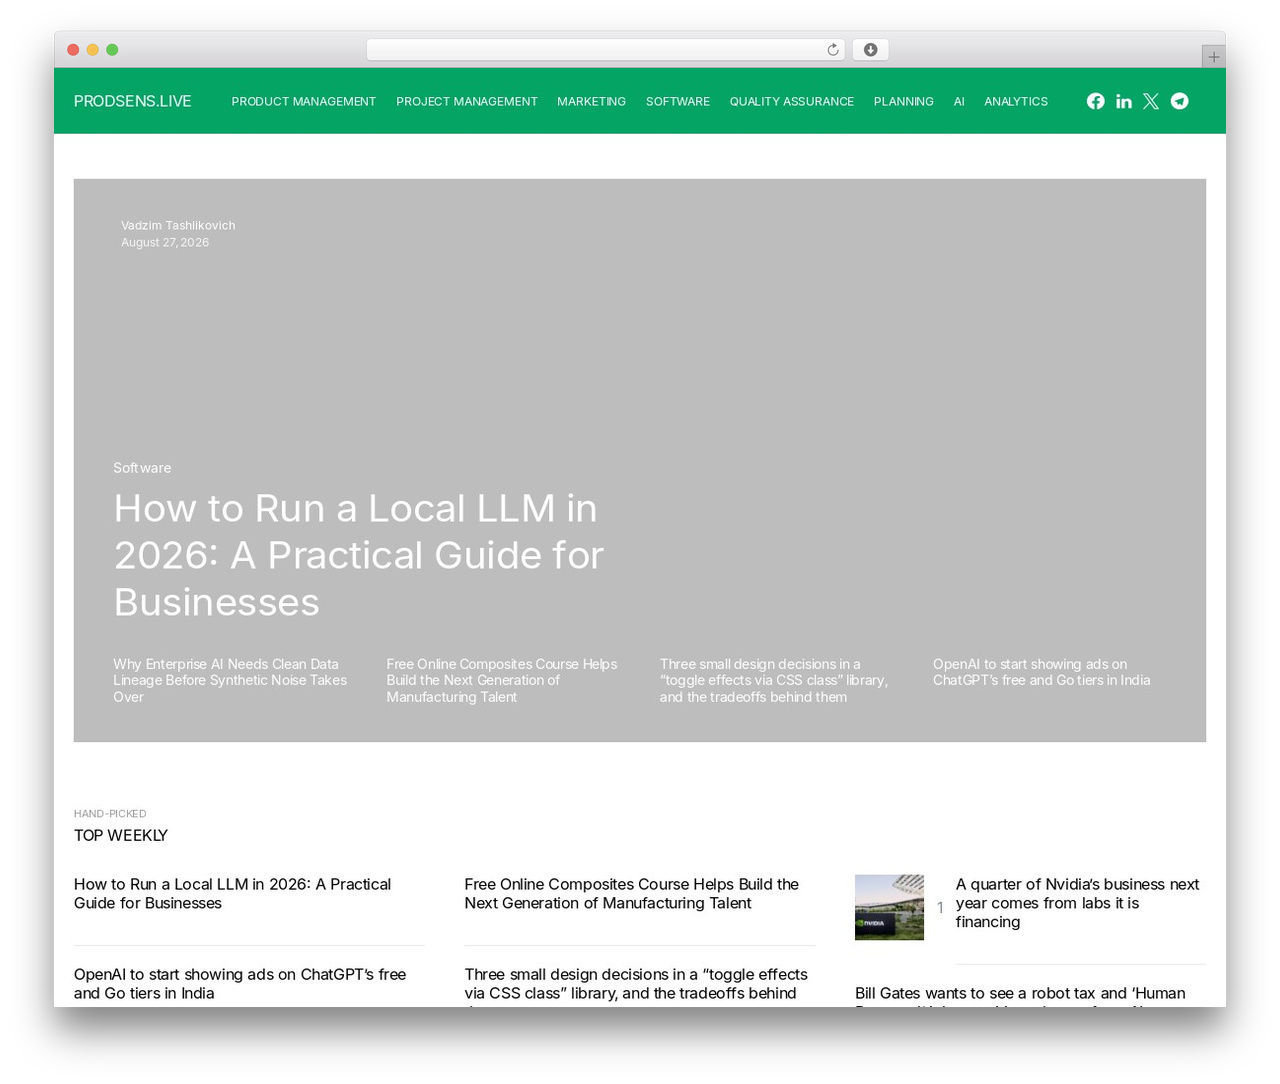Open hero link about toggle effects library
The width and height of the screenshot is (1280, 1084).
tap(774, 680)
